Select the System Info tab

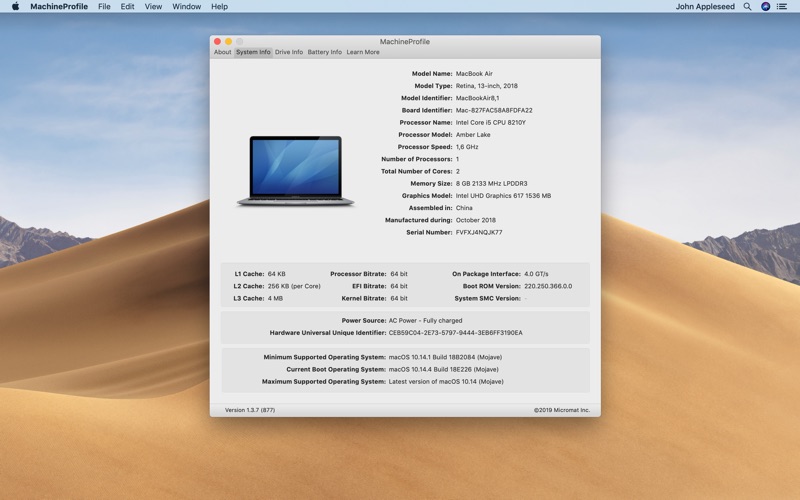pos(253,52)
